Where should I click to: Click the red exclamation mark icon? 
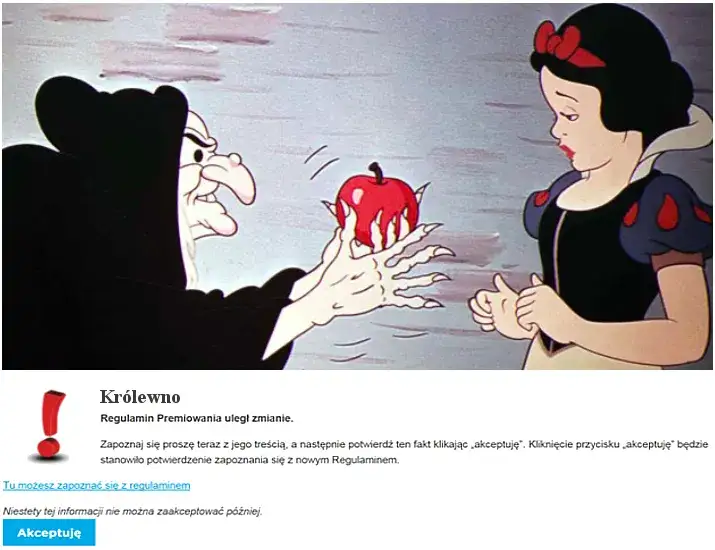coord(49,425)
